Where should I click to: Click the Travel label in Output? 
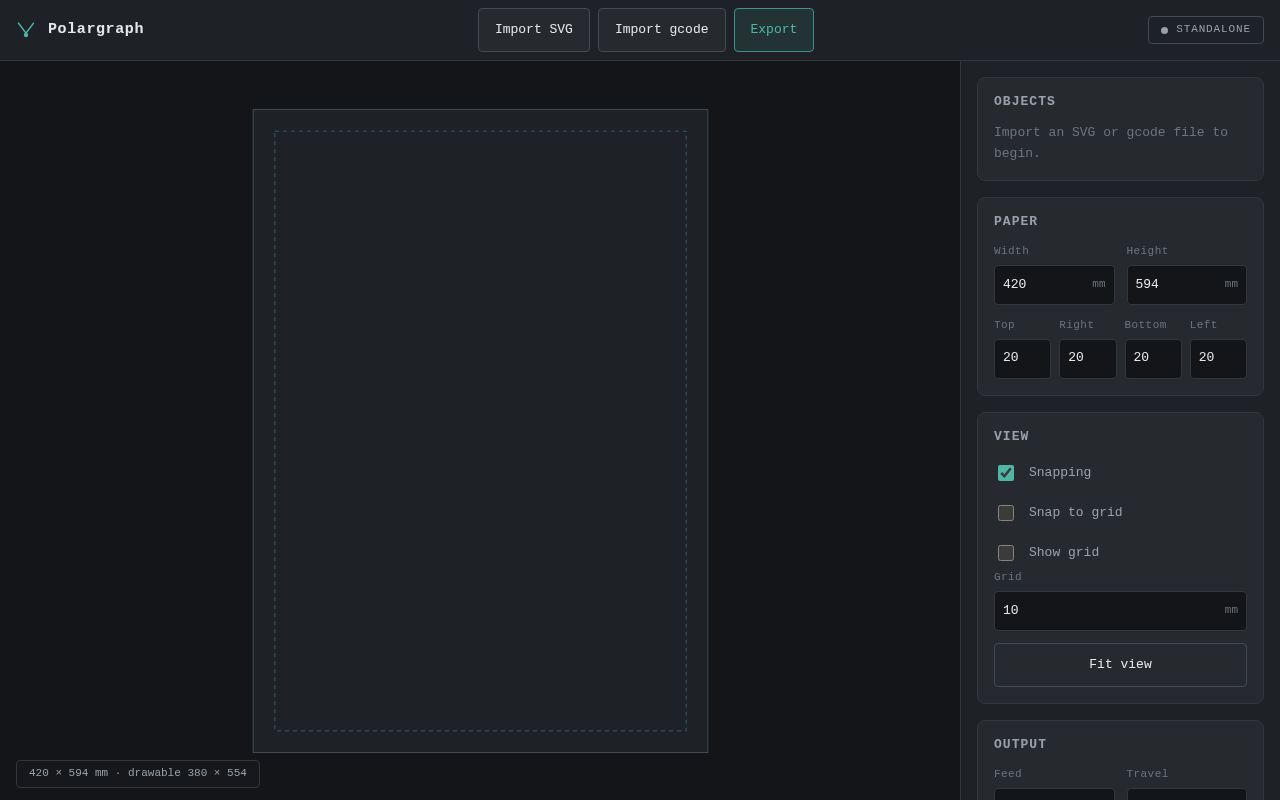(x=1148, y=774)
